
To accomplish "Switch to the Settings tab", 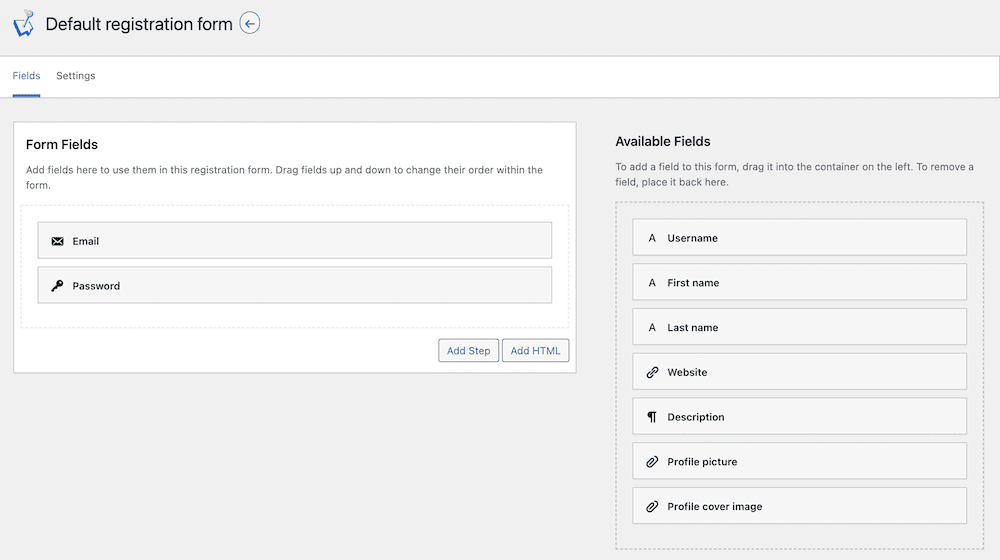I will [76, 76].
